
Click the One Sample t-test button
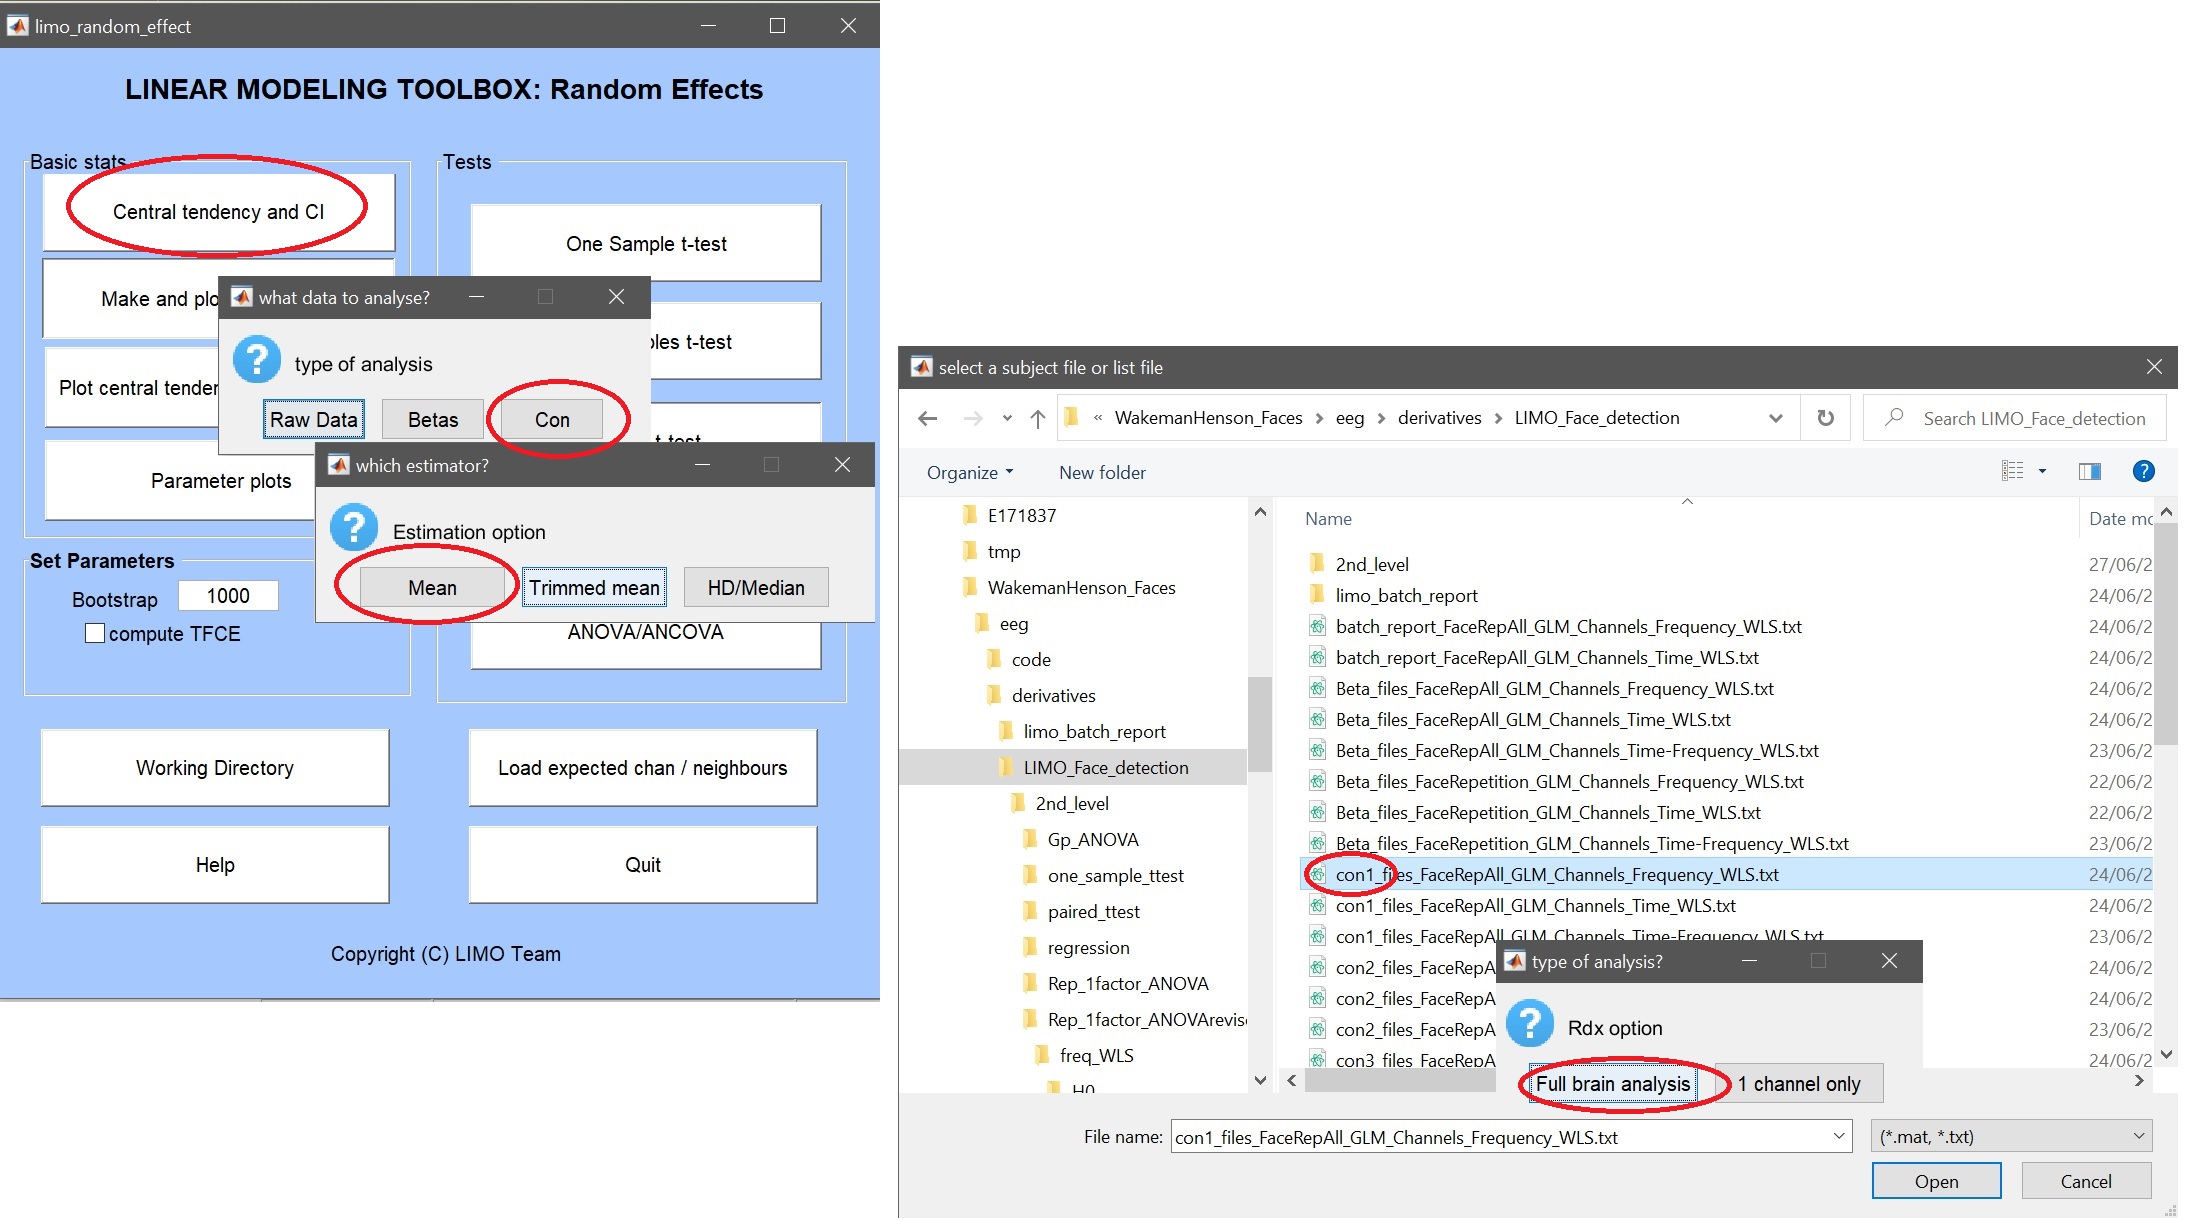646,244
